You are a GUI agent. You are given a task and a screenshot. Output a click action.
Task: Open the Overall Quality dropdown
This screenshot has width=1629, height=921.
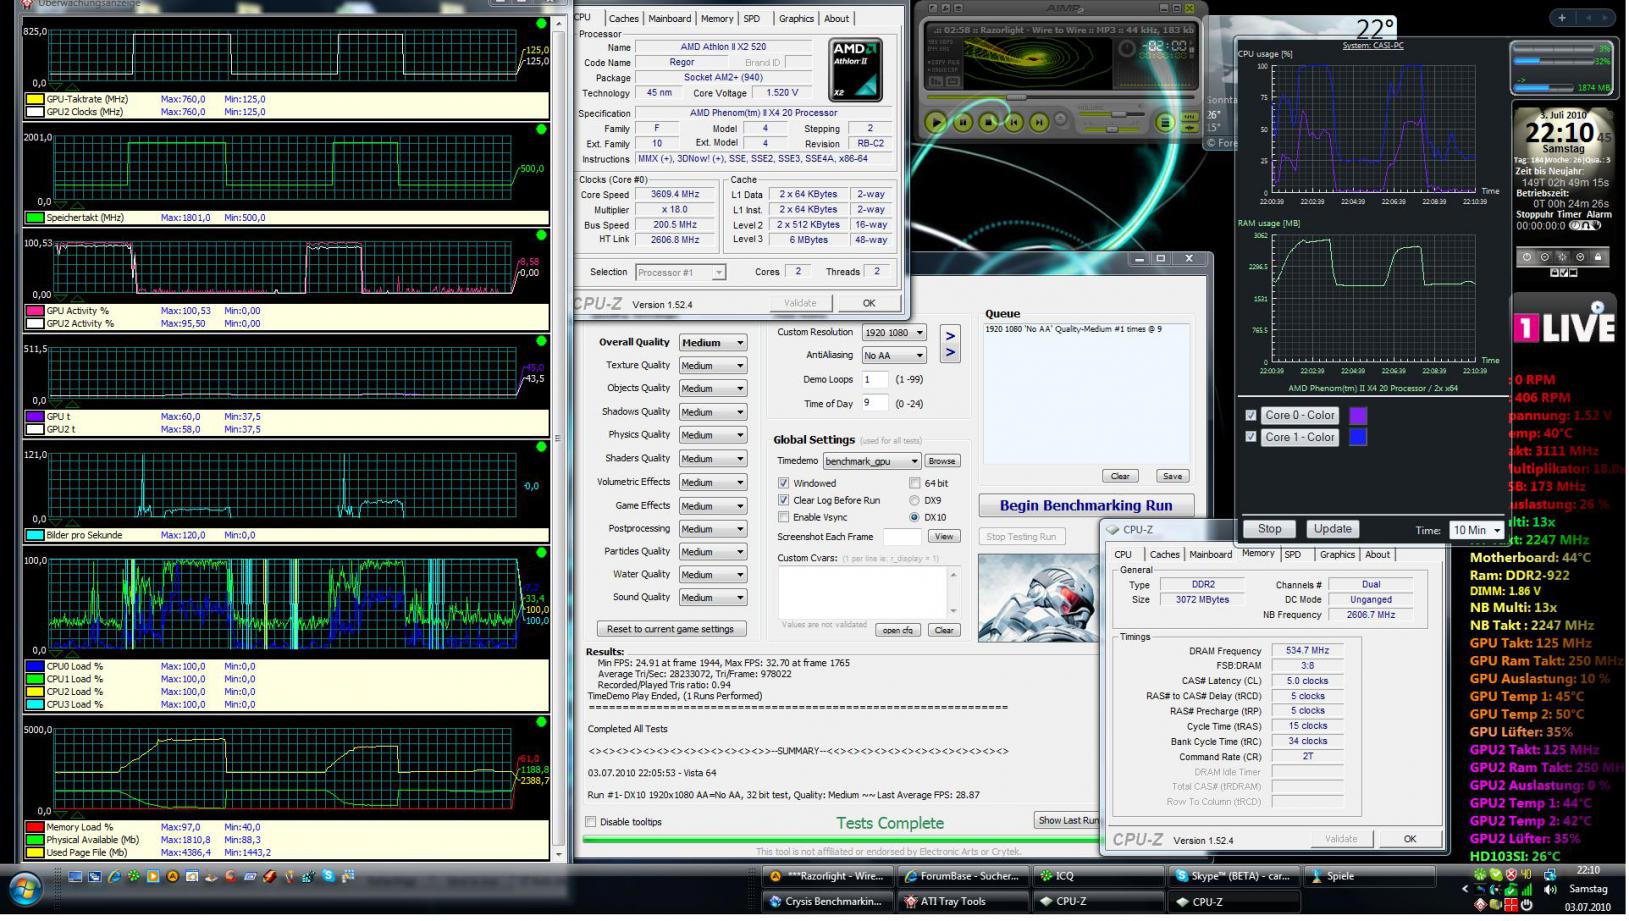click(713, 343)
